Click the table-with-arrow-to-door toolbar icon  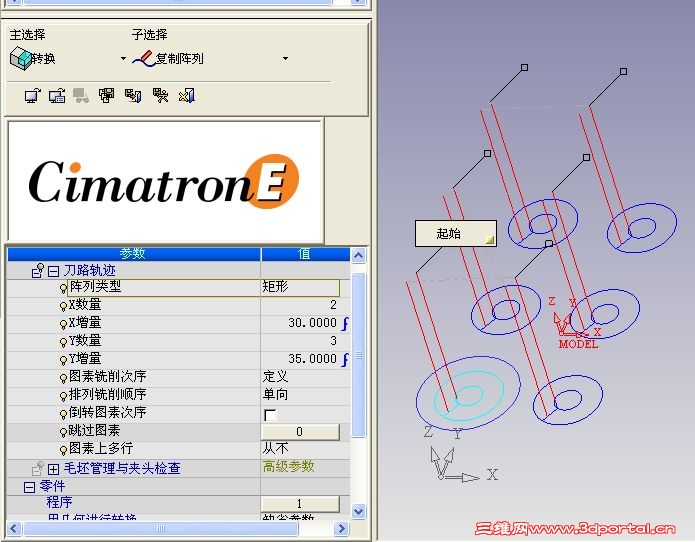point(133,95)
